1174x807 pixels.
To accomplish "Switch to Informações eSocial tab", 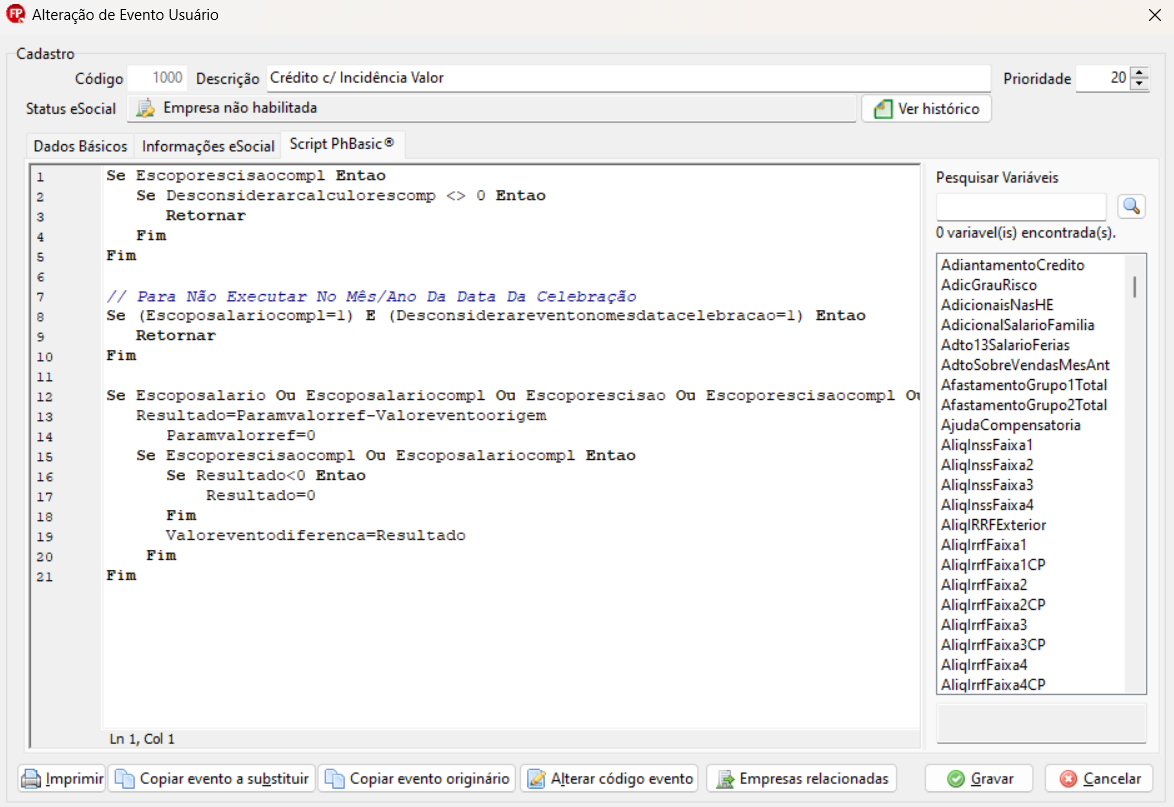I will (x=208, y=146).
